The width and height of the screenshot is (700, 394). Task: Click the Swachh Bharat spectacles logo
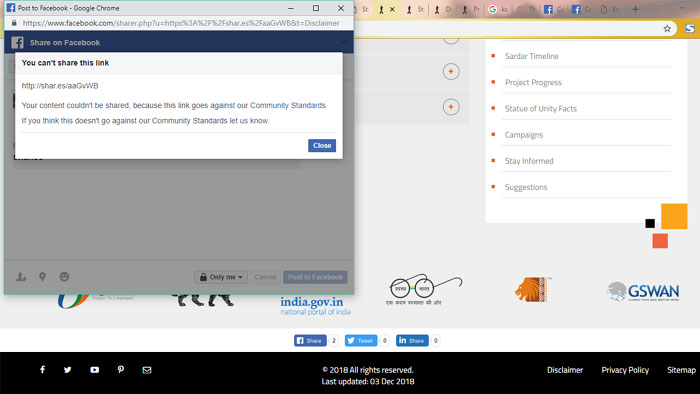pyautogui.click(x=425, y=289)
